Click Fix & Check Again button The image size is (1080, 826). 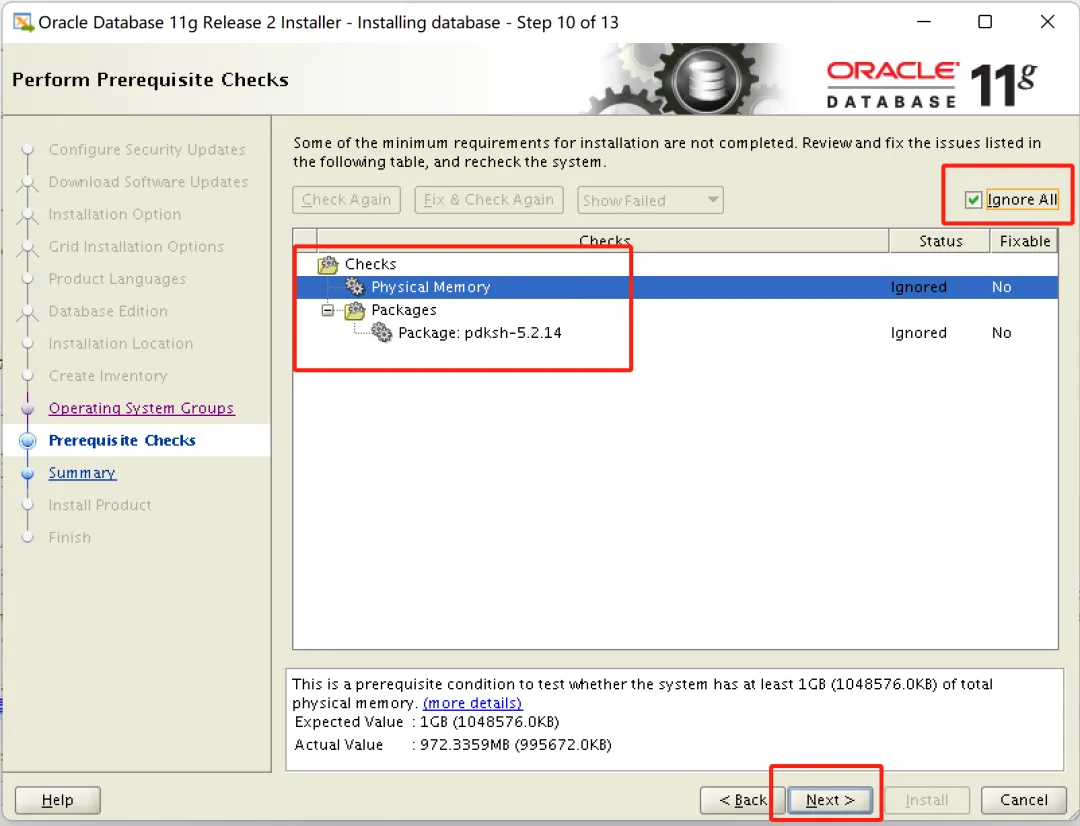489,200
